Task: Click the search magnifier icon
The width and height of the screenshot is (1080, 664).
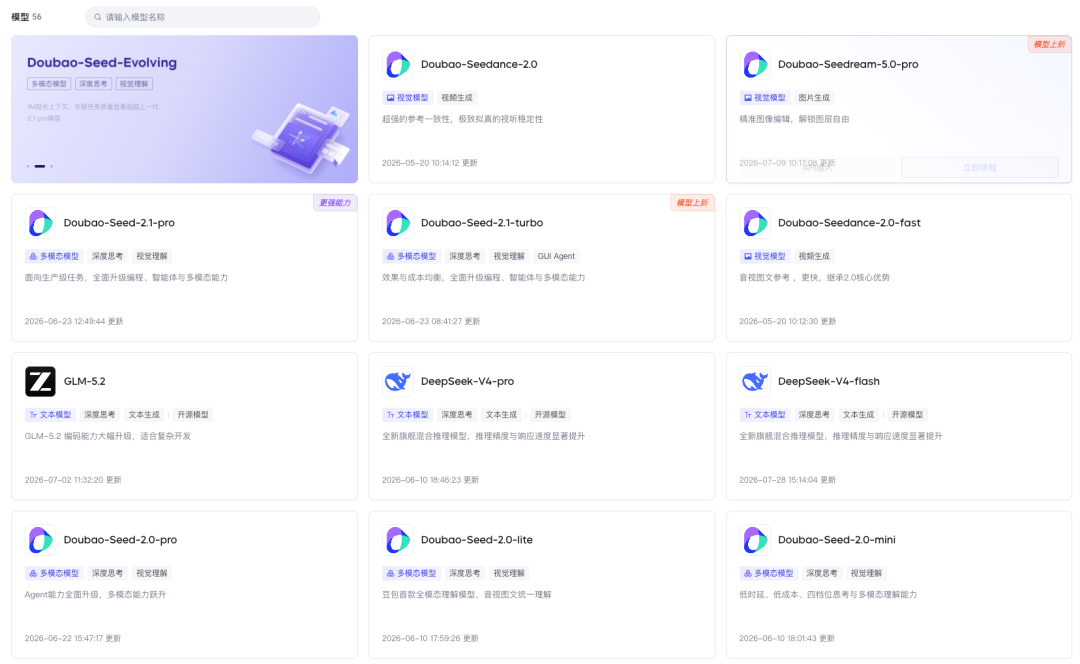Action: 98,17
